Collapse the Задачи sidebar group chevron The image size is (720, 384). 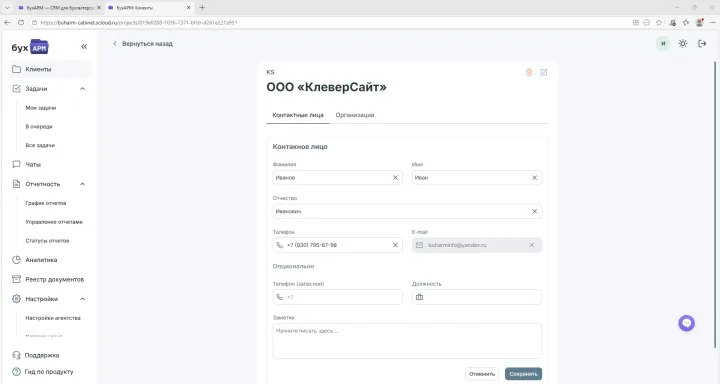click(x=83, y=89)
